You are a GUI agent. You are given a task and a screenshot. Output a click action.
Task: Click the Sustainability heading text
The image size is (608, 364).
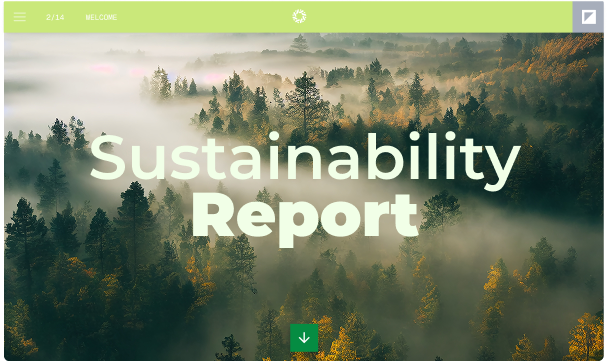click(x=305, y=161)
